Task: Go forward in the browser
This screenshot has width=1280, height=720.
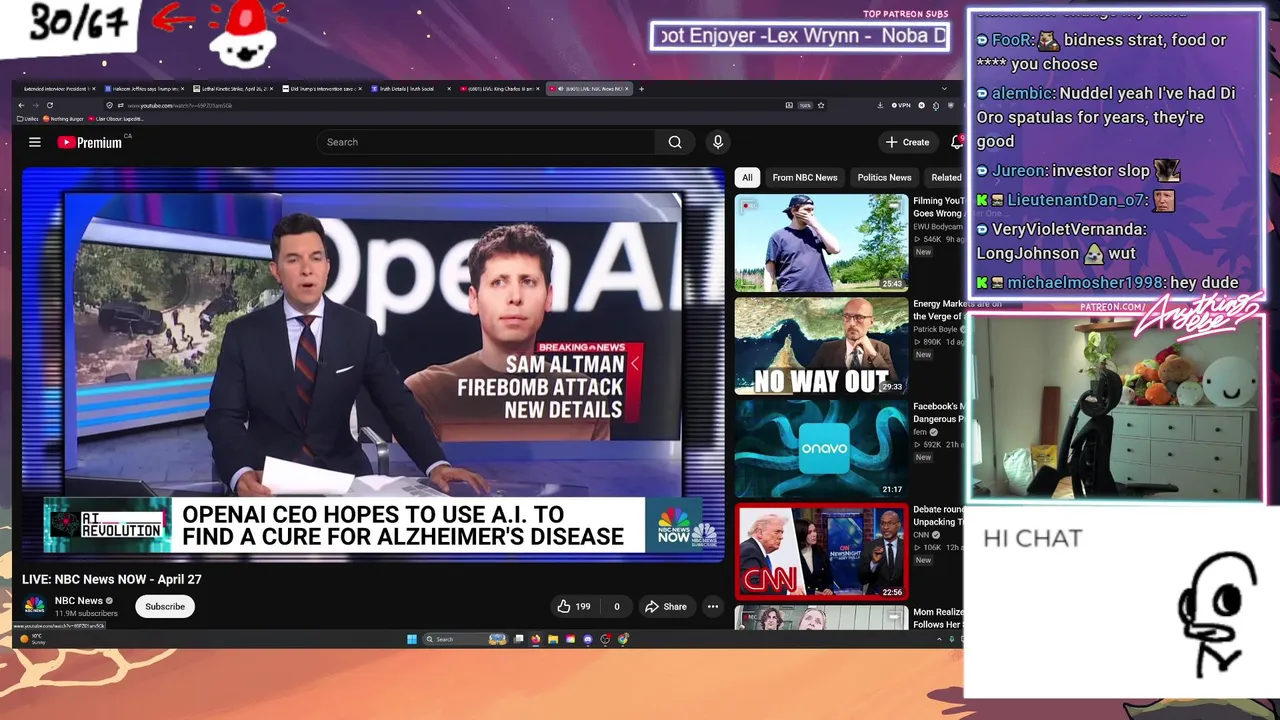Action: [35, 105]
